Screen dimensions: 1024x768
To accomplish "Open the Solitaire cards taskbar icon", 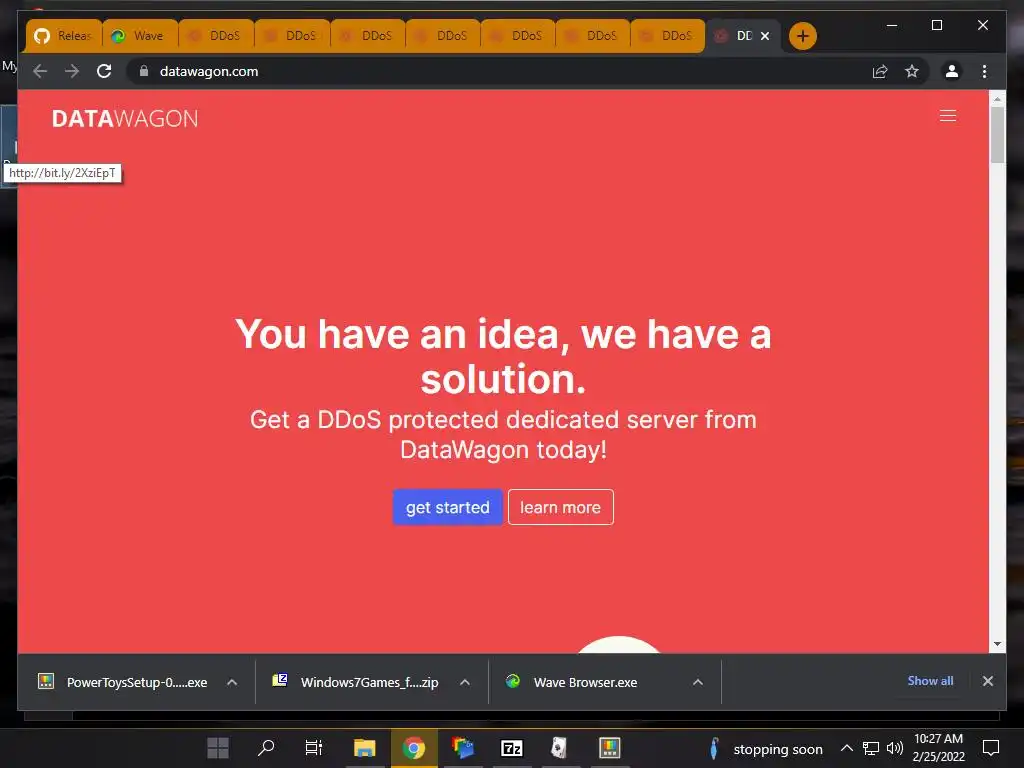I will click(560, 748).
